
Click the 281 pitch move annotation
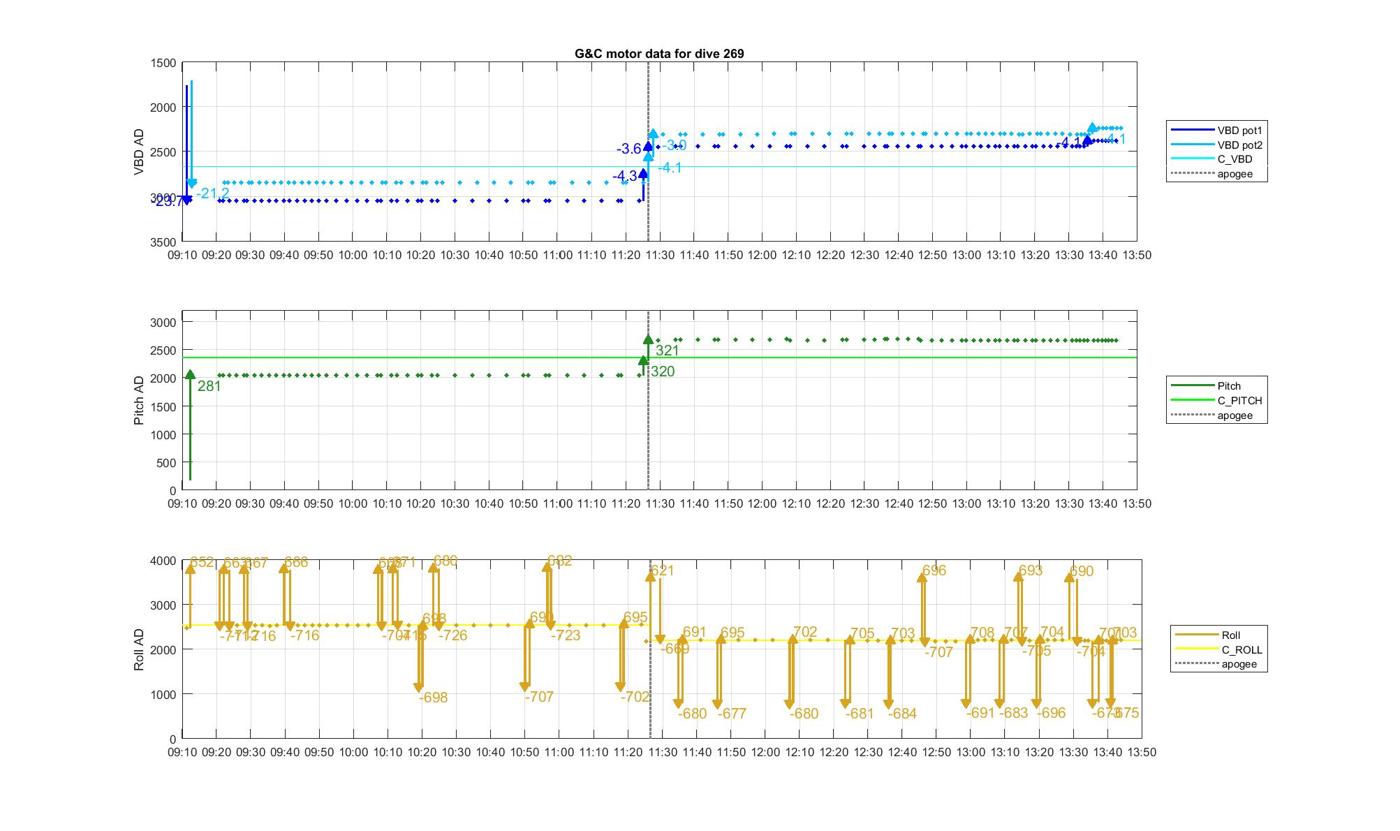click(x=209, y=386)
